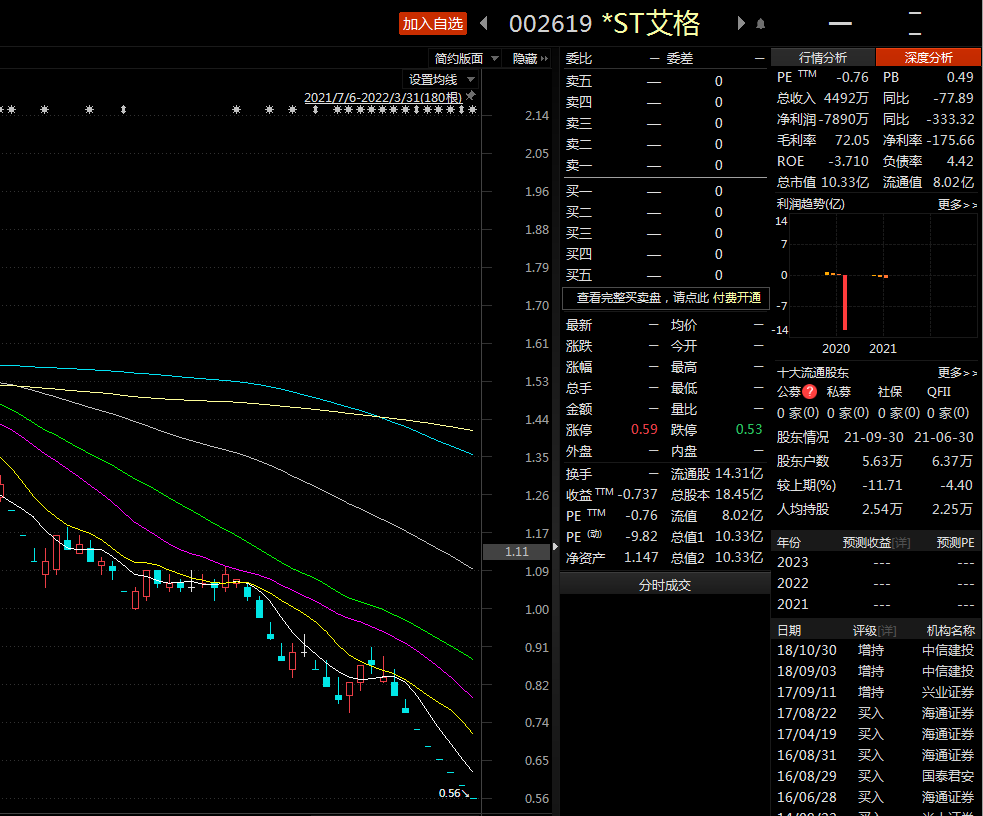Select the 买五 order book row
Image resolution: width=983 pixels, height=816 pixels.
[665, 275]
